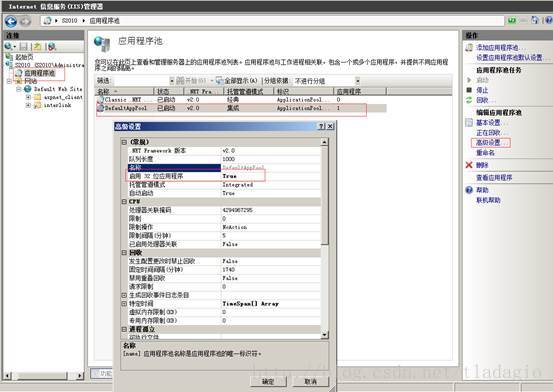Click the scroll-up arrow of the property grid
The image size is (553, 392).
tap(324, 142)
